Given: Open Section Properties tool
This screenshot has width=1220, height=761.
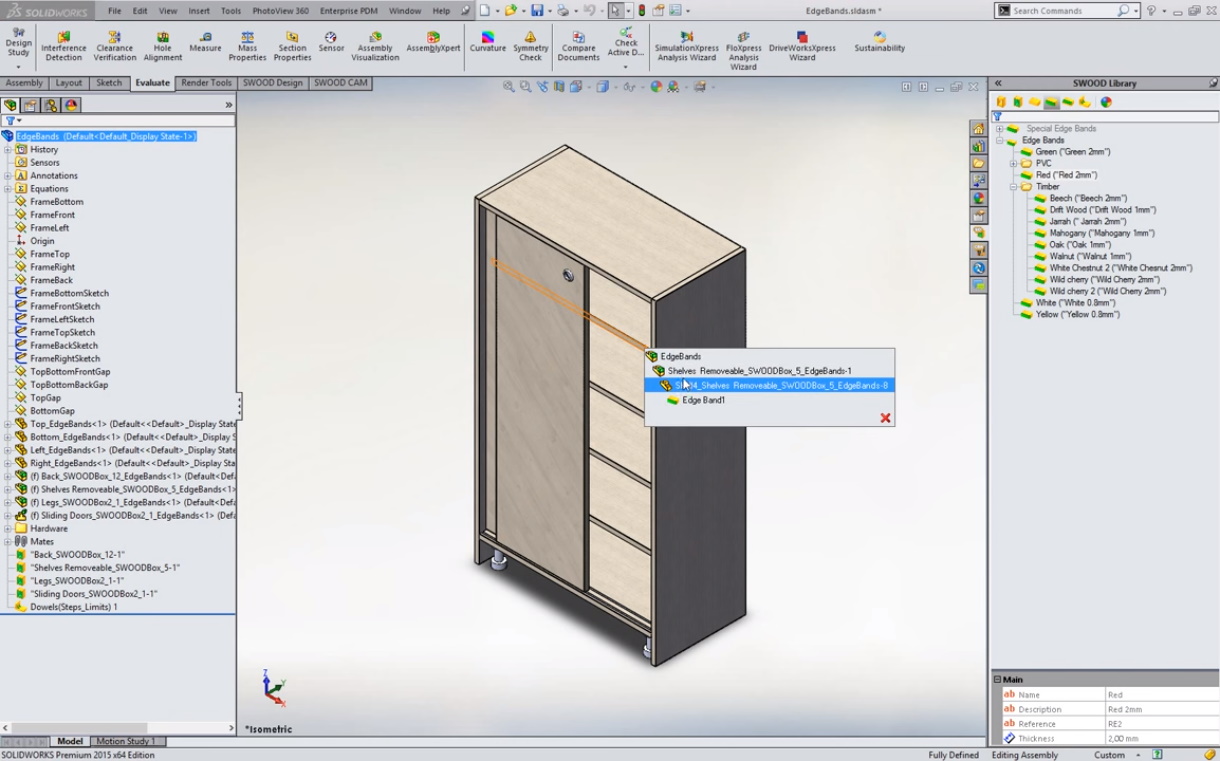Looking at the screenshot, I should coord(292,46).
